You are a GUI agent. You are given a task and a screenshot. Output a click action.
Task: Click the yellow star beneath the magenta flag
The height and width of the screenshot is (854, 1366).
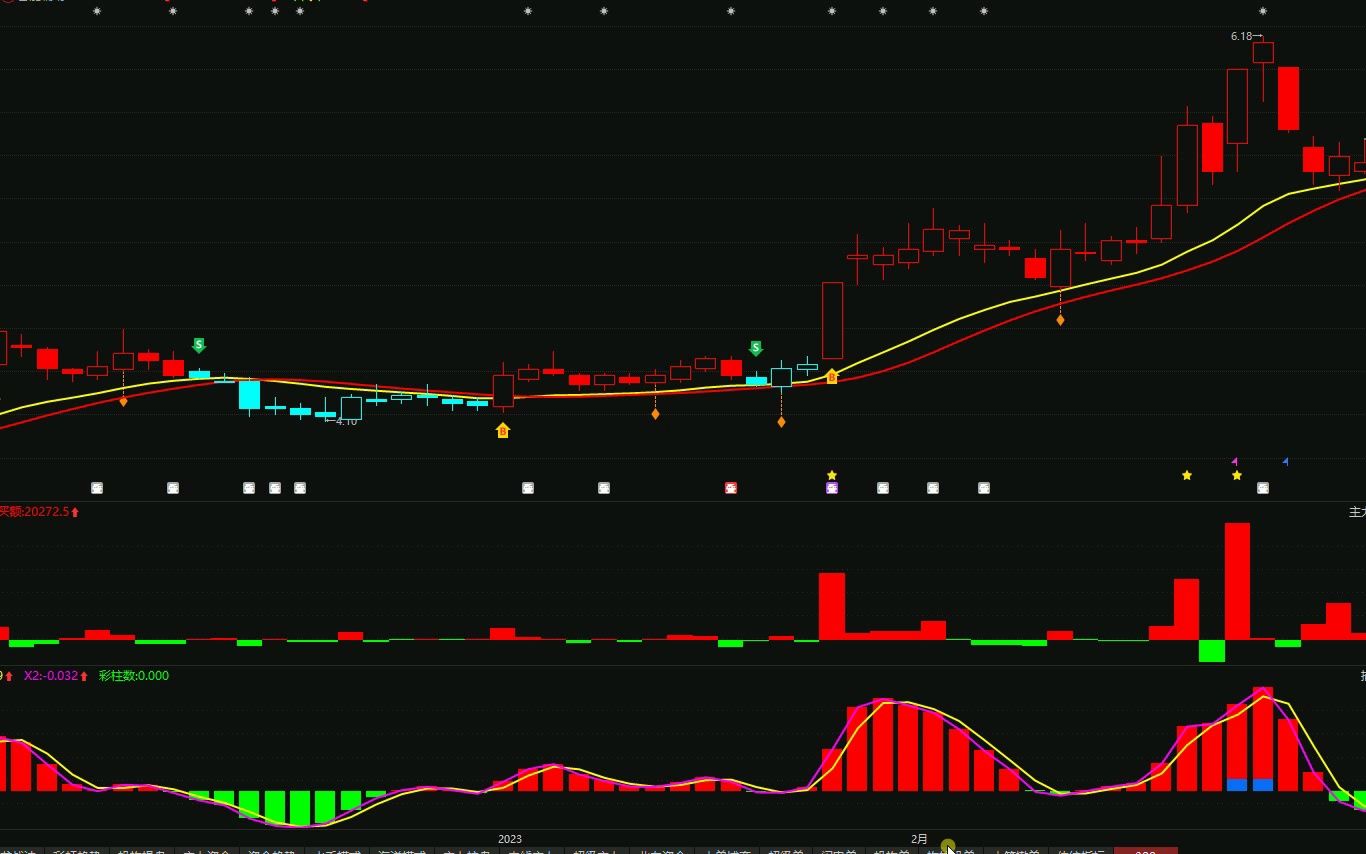(1237, 475)
